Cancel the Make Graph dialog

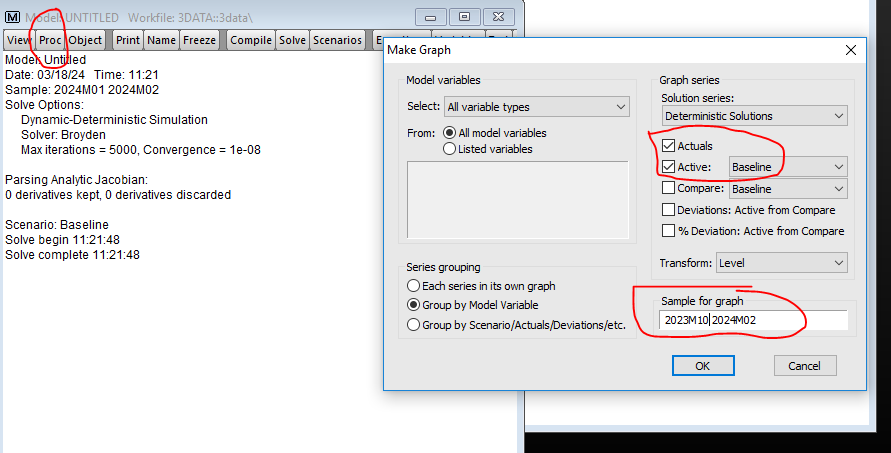pos(804,366)
